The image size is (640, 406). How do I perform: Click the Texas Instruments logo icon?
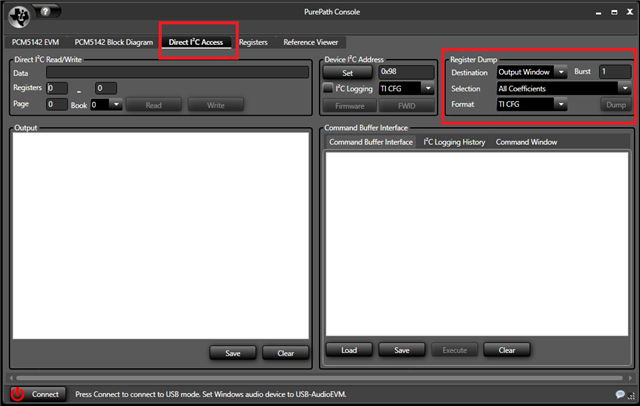(19, 17)
